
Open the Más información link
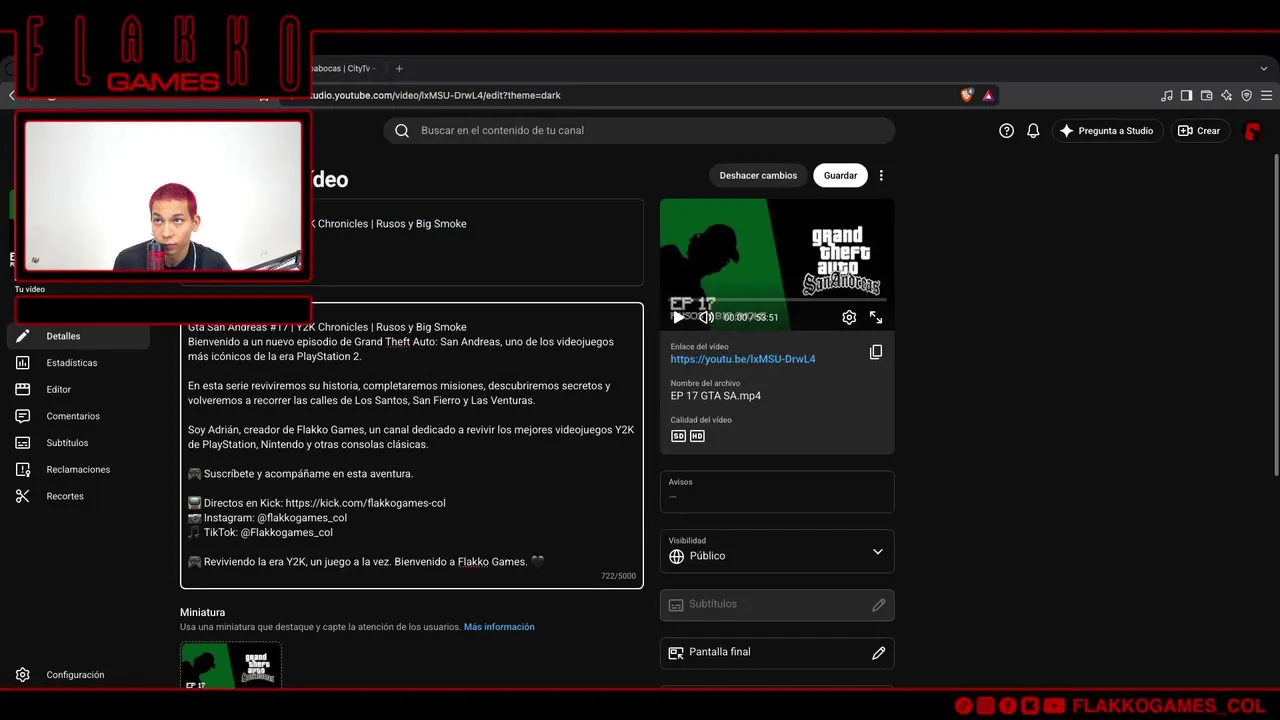(x=499, y=627)
